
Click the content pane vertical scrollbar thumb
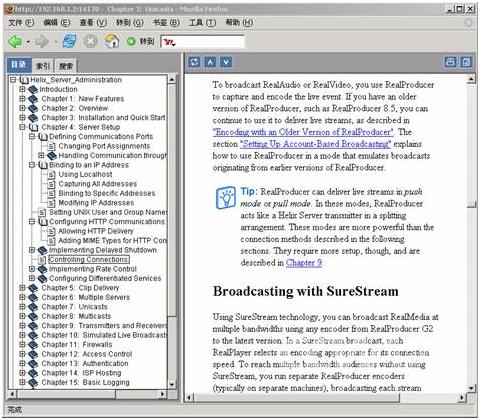pos(471,204)
